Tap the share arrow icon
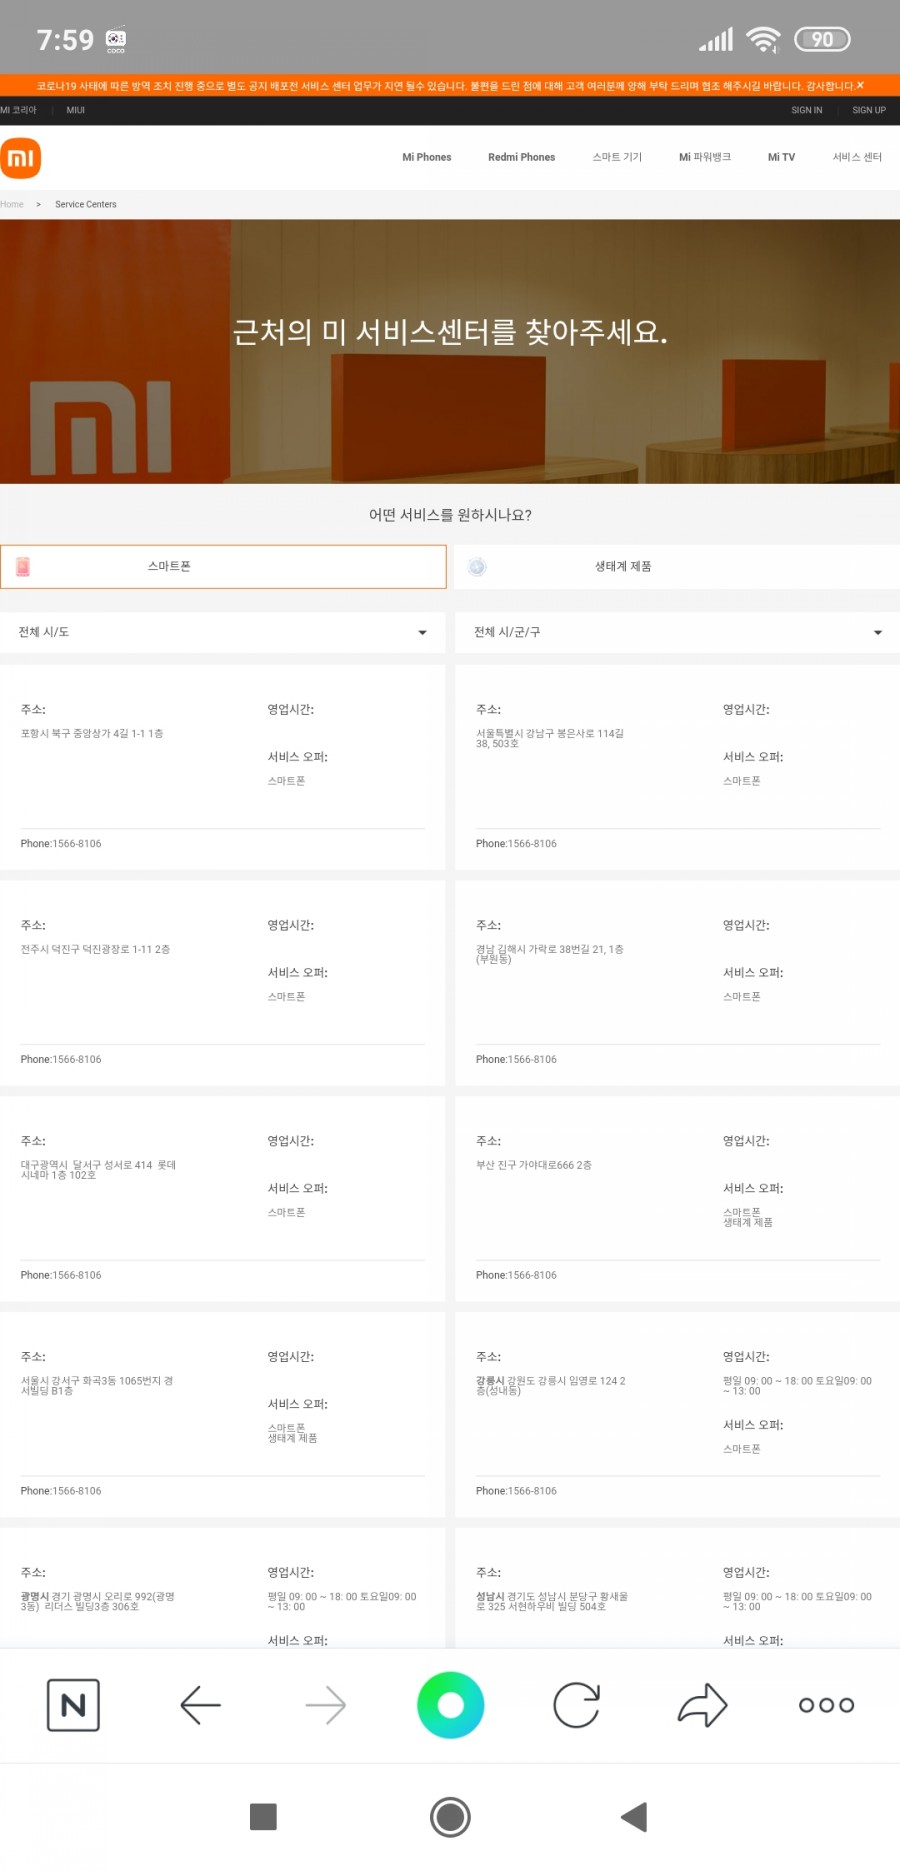 tap(702, 1705)
